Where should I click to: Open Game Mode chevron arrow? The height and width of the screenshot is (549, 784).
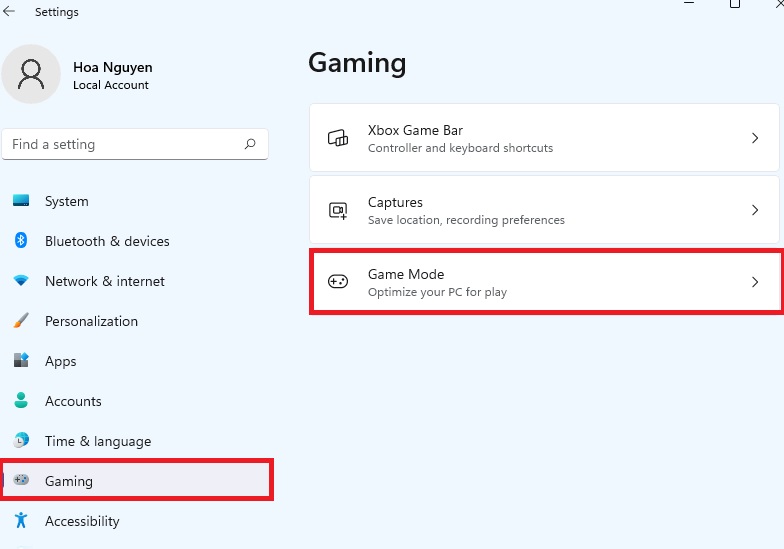pyautogui.click(x=755, y=282)
